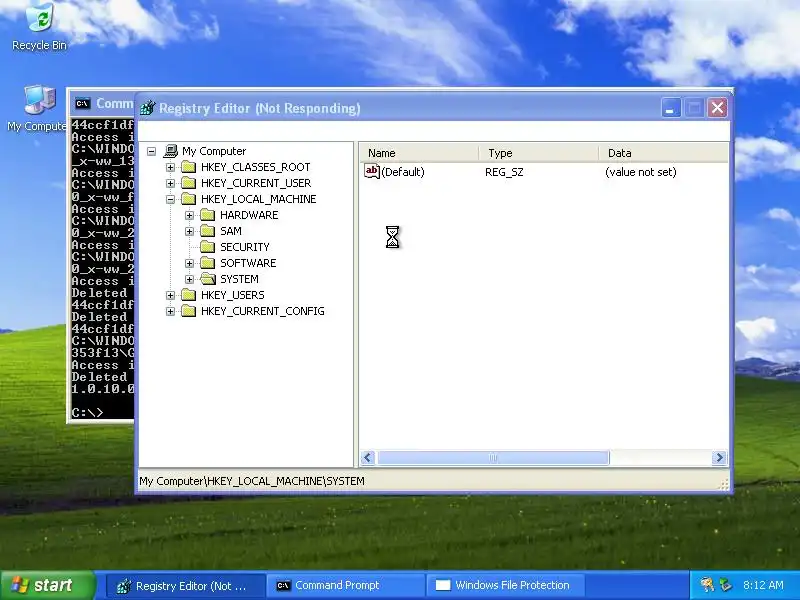Click the second system tray icon by clock
The image size is (800, 600).
[x=726, y=585]
